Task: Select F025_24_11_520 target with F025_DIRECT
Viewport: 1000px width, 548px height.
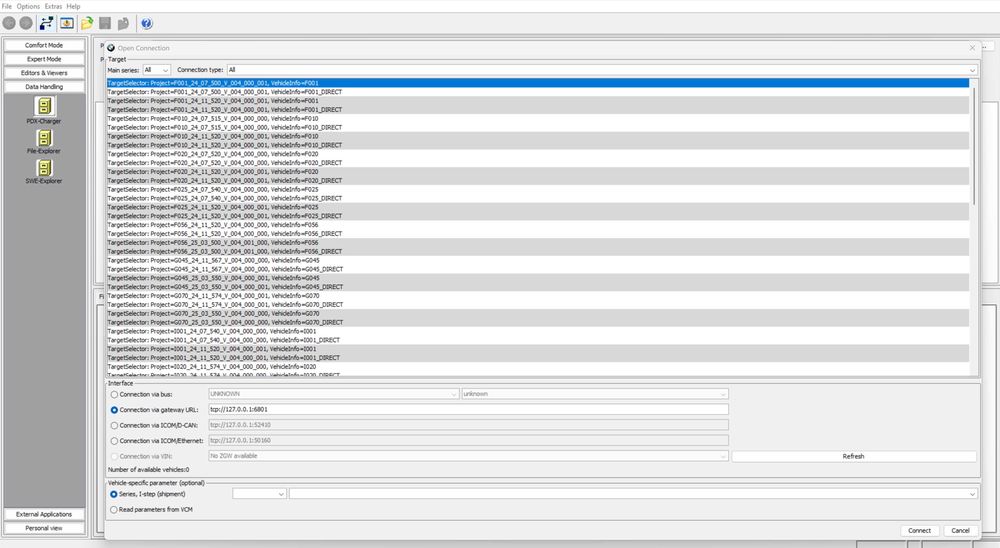Action: click(538, 216)
